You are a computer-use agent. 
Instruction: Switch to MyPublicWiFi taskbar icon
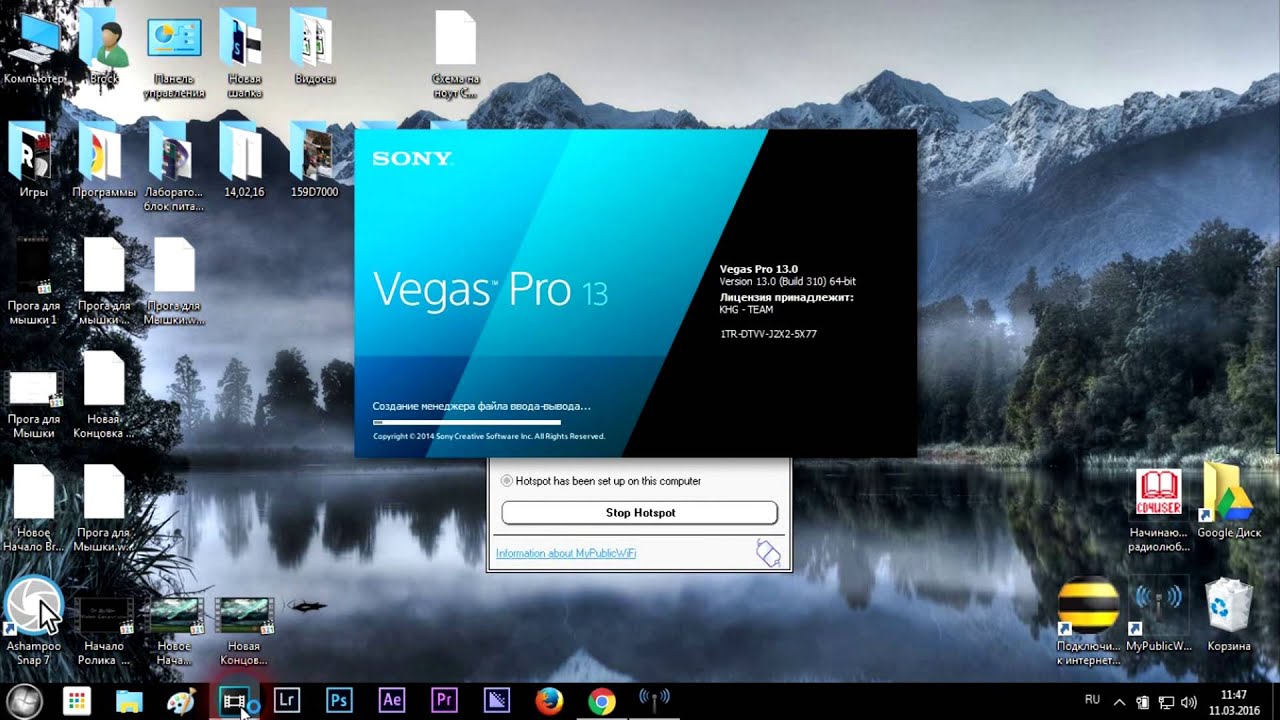click(x=654, y=702)
